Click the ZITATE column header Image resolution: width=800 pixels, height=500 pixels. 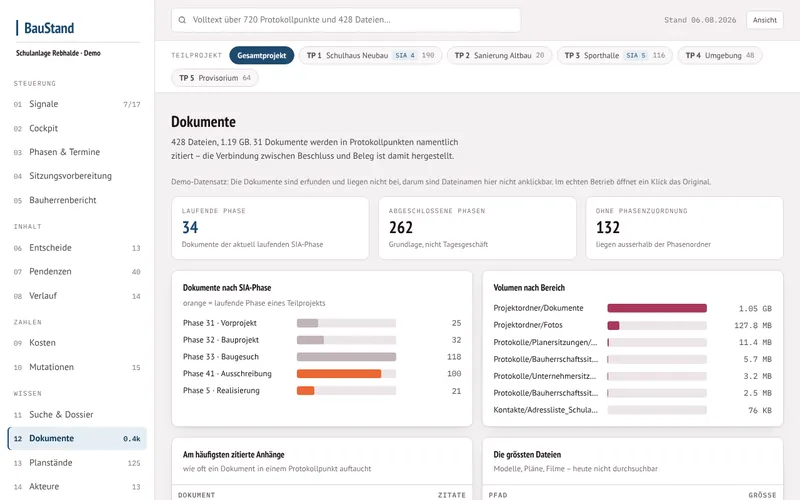click(x=452, y=495)
